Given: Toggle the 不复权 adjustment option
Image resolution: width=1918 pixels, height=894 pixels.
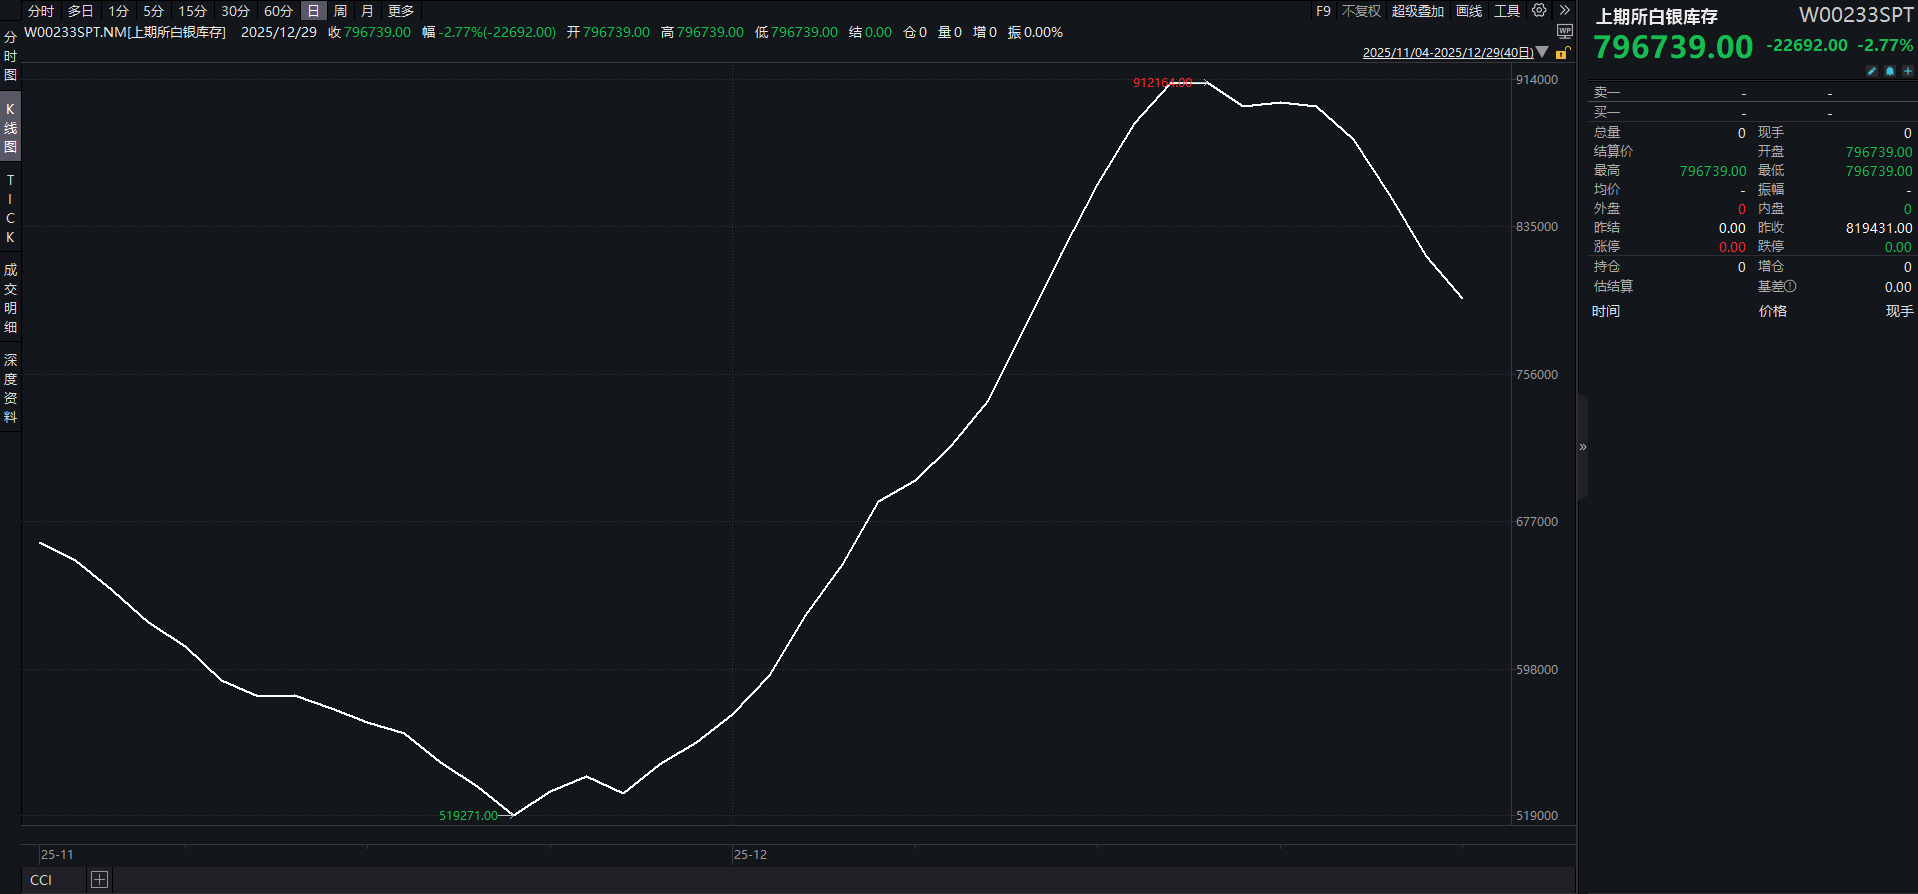Looking at the screenshot, I should click(1361, 11).
